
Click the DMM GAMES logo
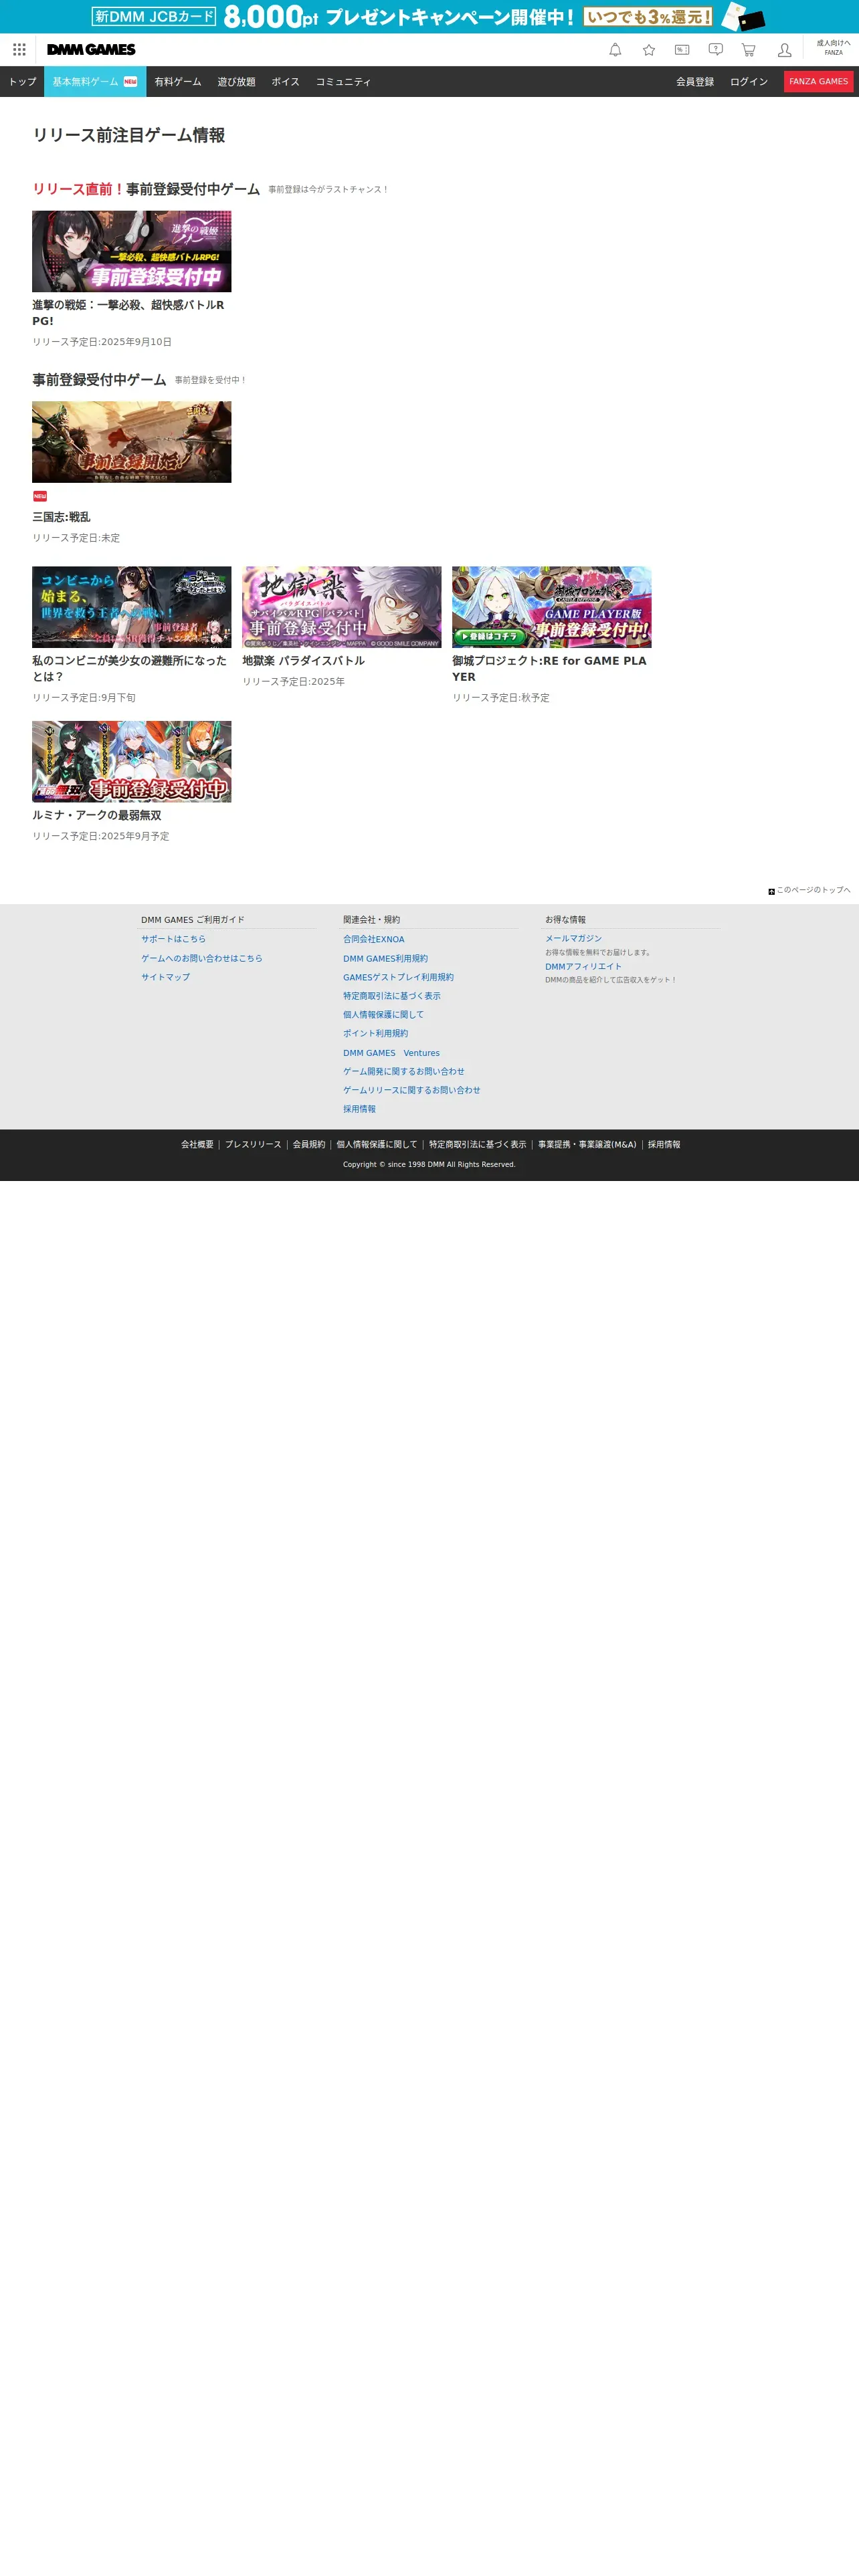coord(91,50)
